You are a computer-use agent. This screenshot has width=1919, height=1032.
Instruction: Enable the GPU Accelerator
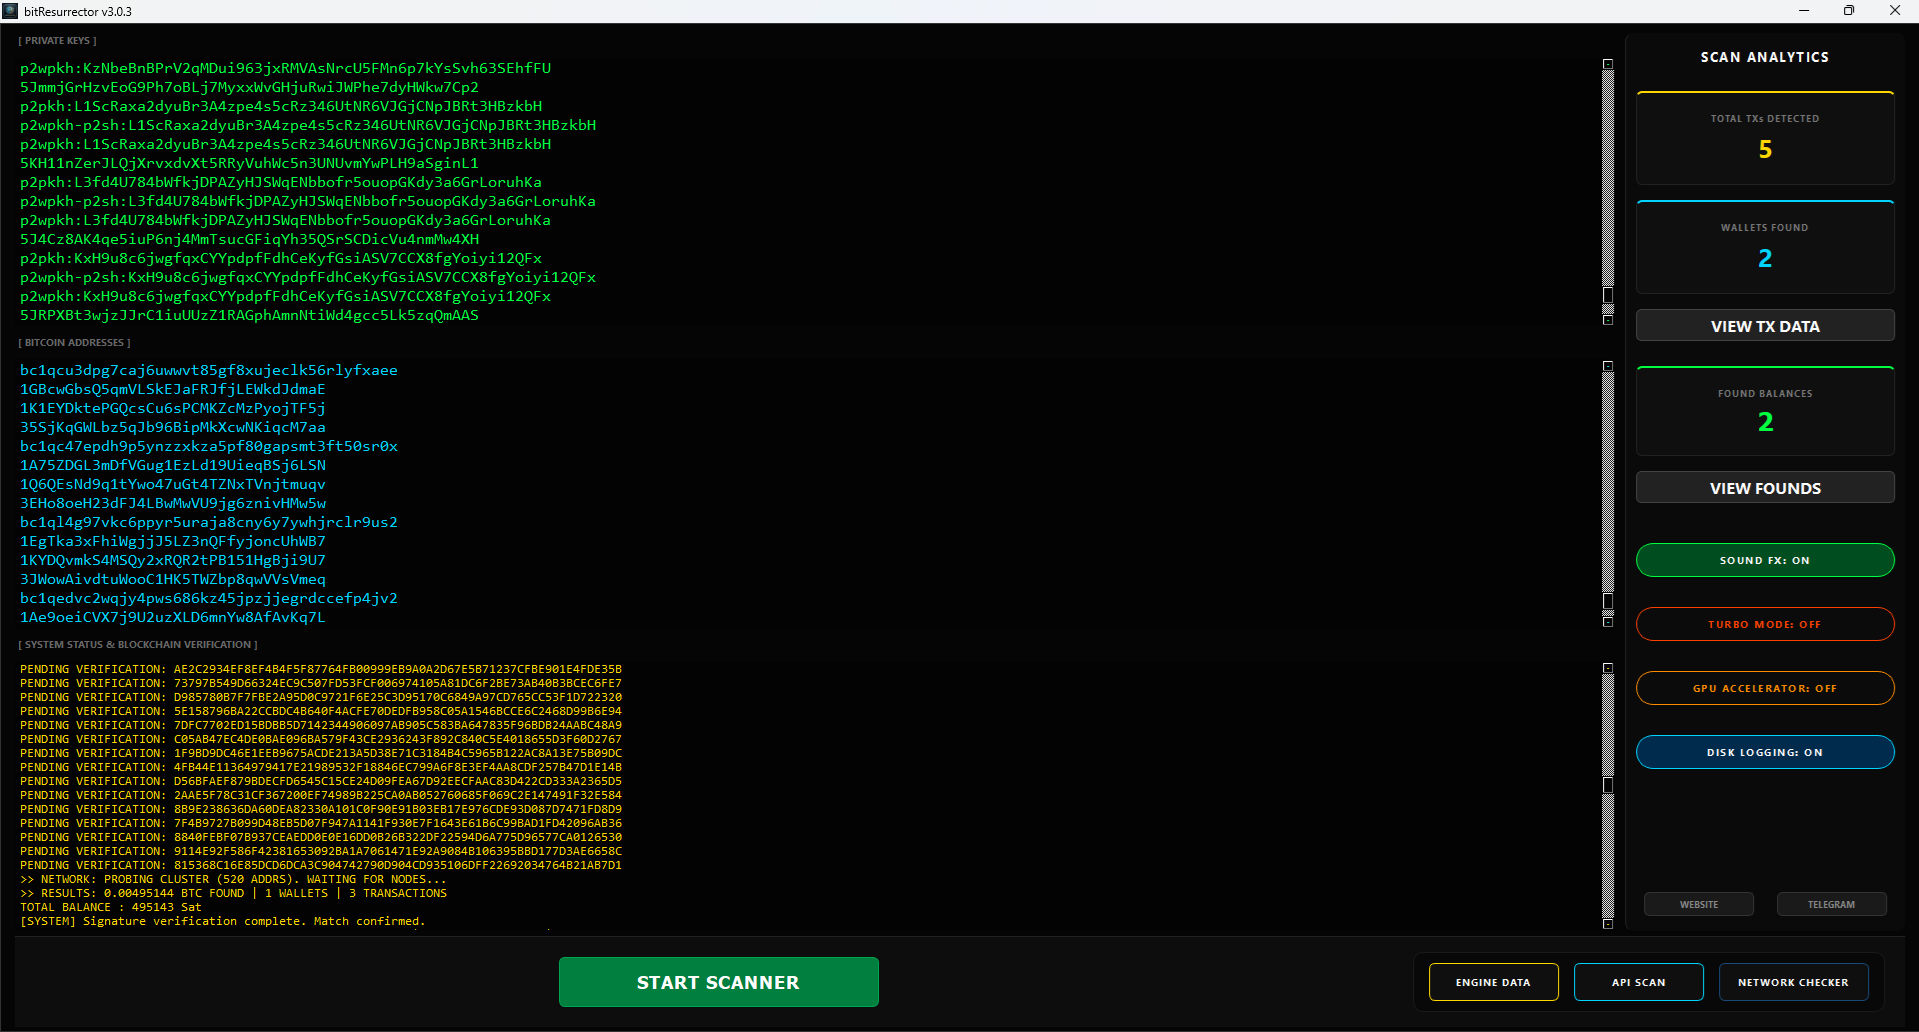pyautogui.click(x=1764, y=688)
